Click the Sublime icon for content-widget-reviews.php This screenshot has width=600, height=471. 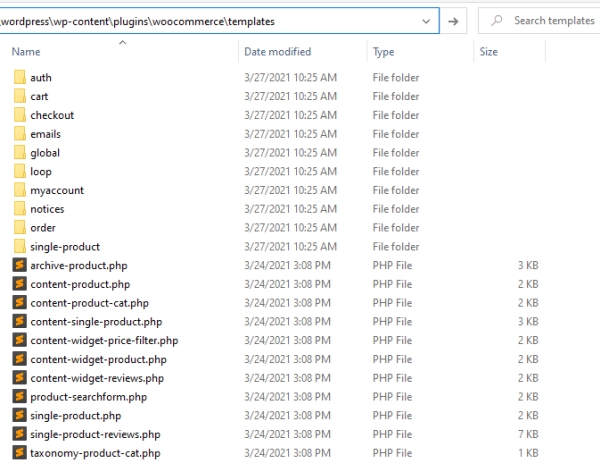[x=20, y=378]
